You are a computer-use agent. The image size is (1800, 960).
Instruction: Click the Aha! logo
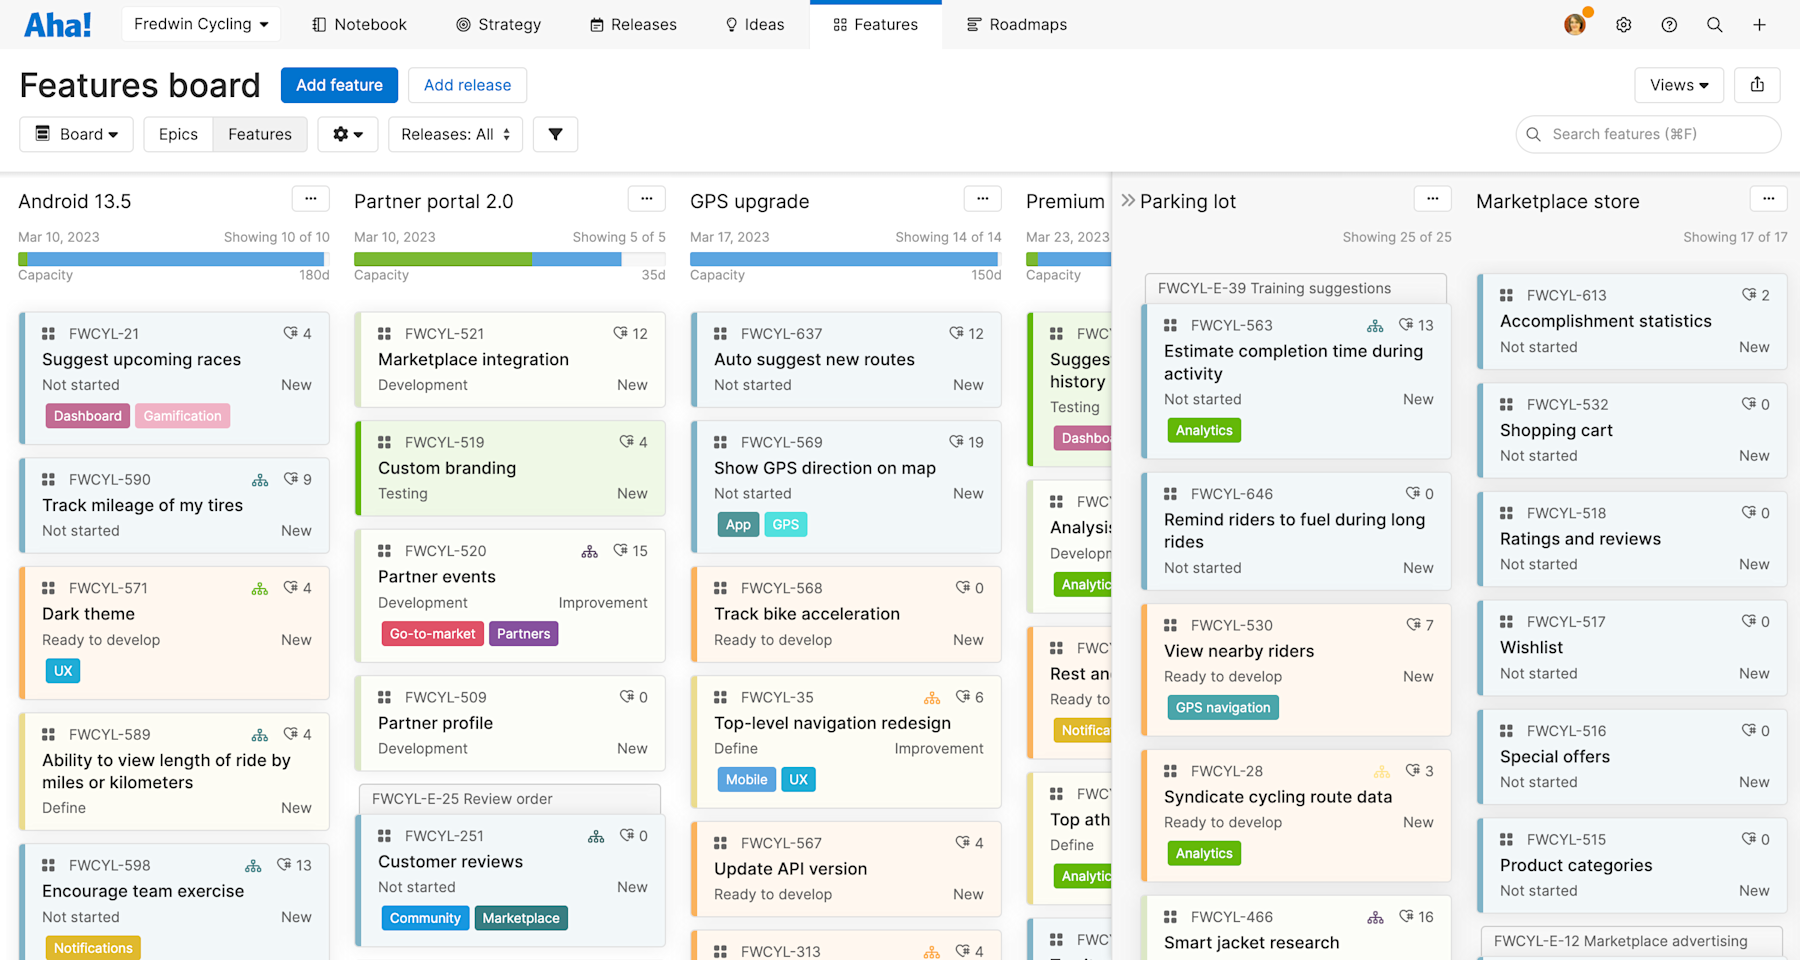coord(57,24)
